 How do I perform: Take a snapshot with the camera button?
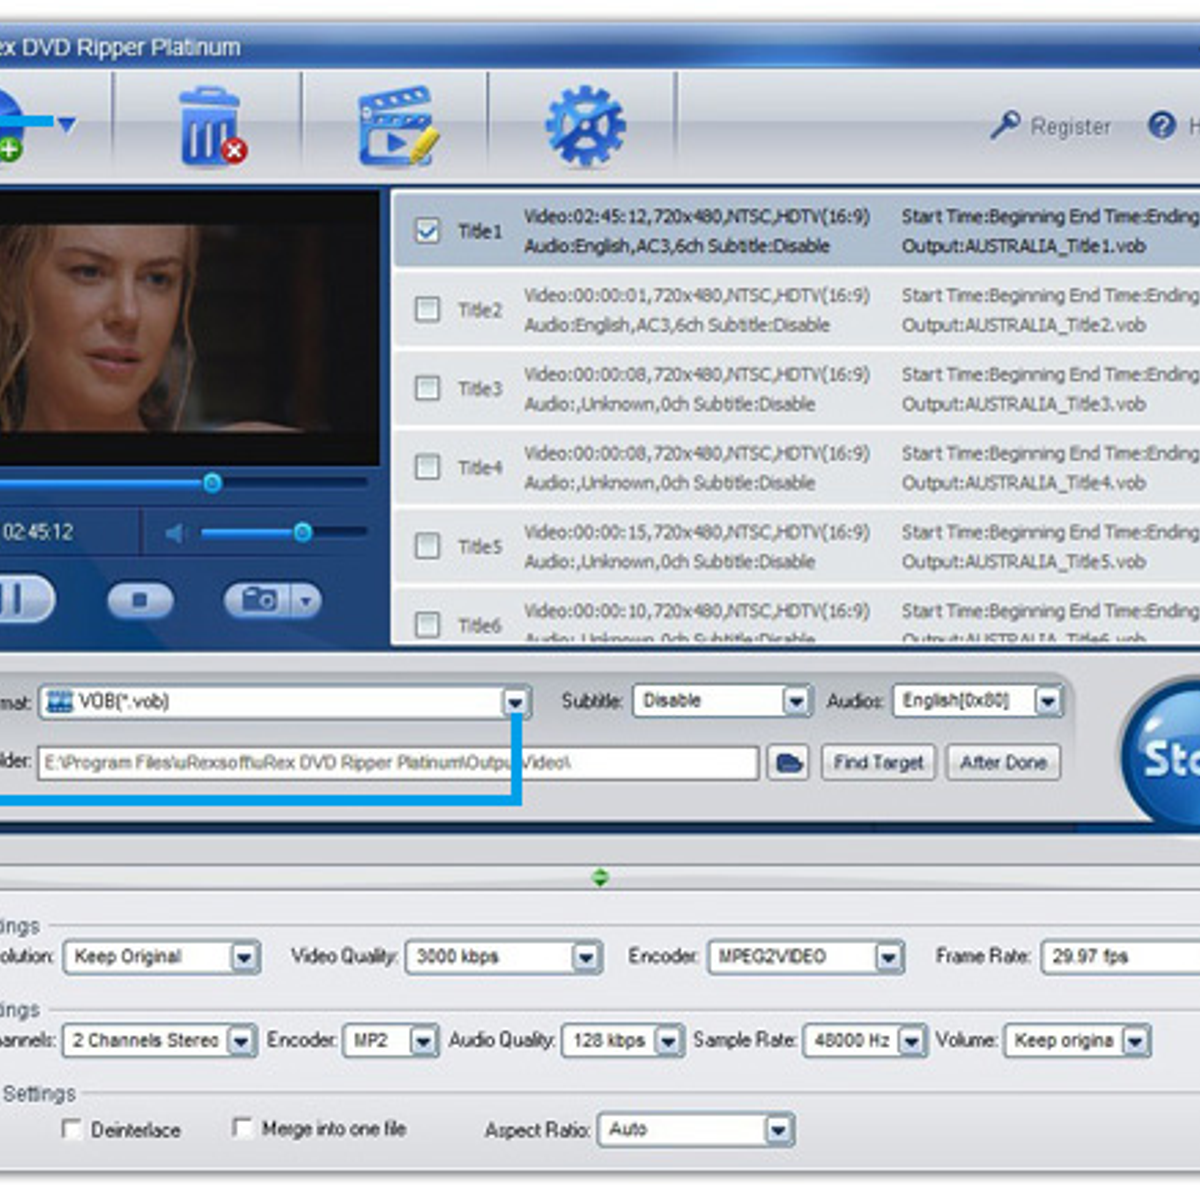click(257, 600)
